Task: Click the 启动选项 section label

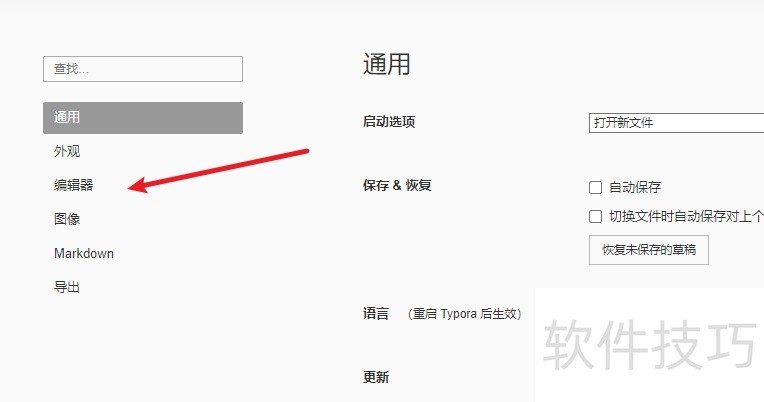Action: (389, 122)
